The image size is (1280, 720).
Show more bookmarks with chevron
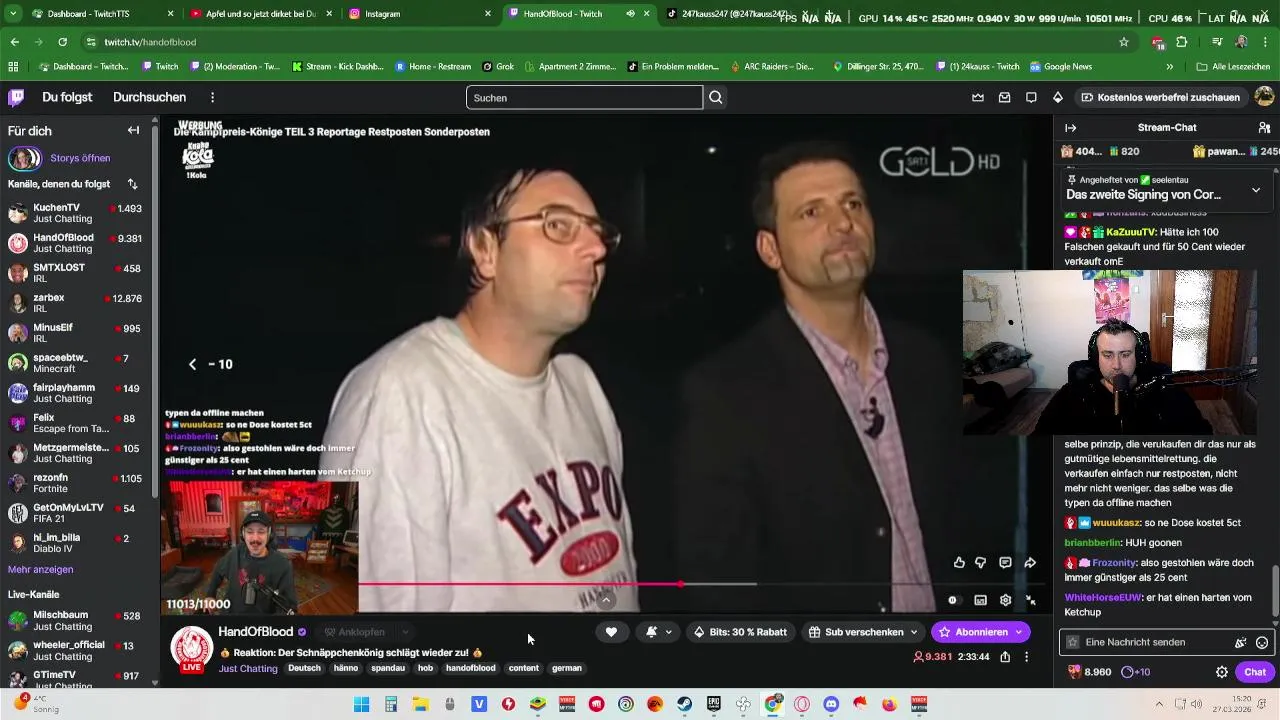click(1169, 67)
